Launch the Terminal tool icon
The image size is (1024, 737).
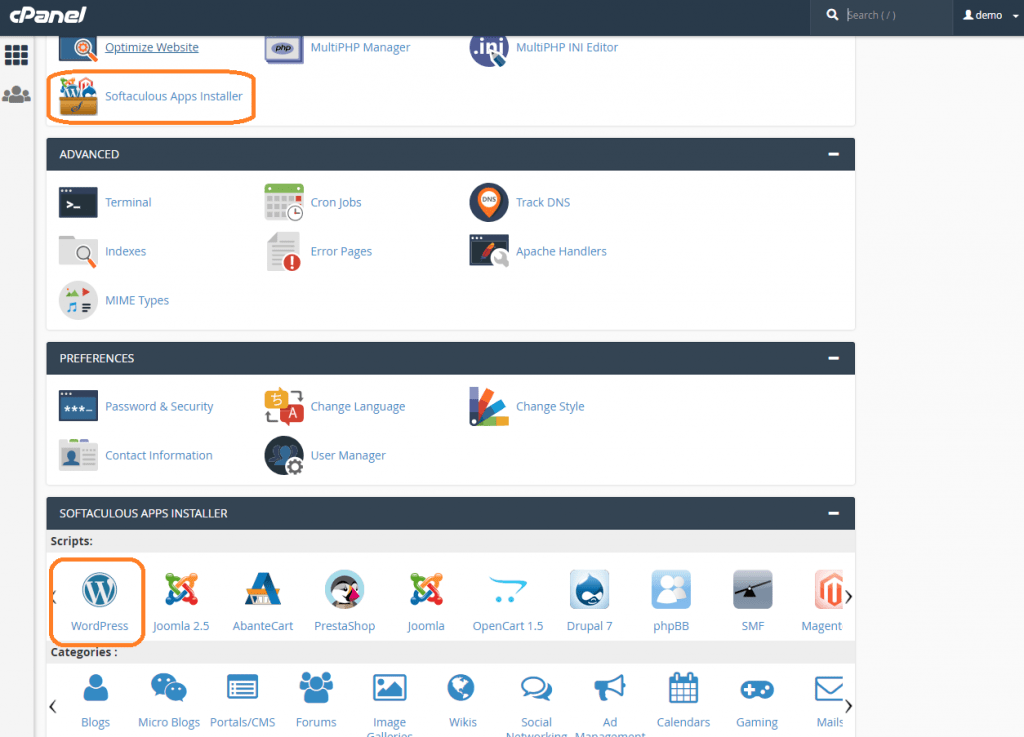click(x=128, y=202)
